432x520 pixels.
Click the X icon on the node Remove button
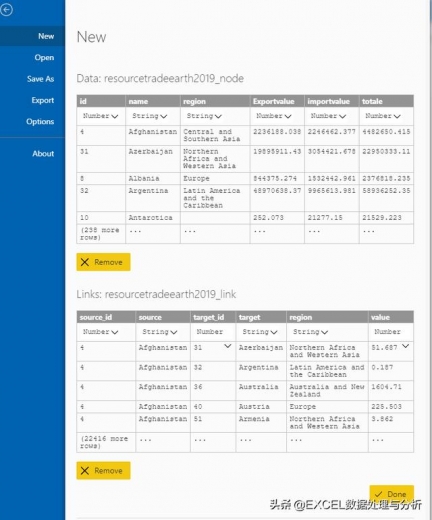[85, 262]
